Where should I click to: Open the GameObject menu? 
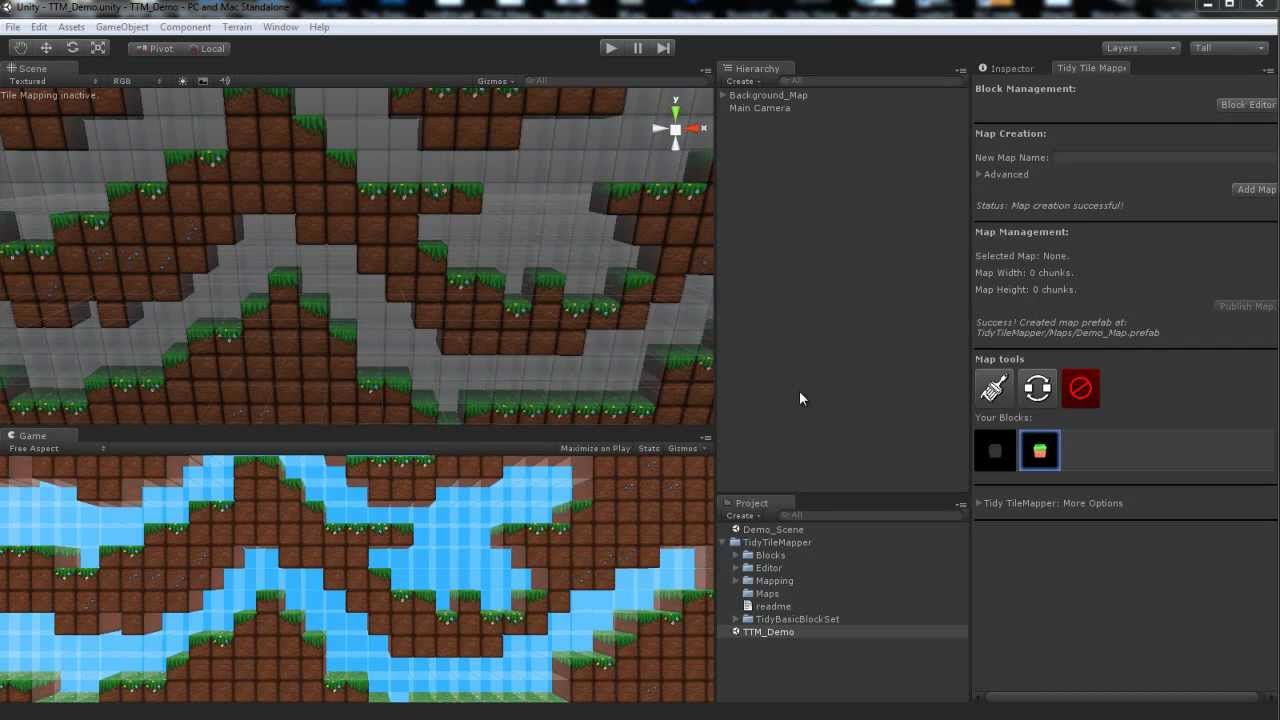pyautogui.click(x=122, y=27)
